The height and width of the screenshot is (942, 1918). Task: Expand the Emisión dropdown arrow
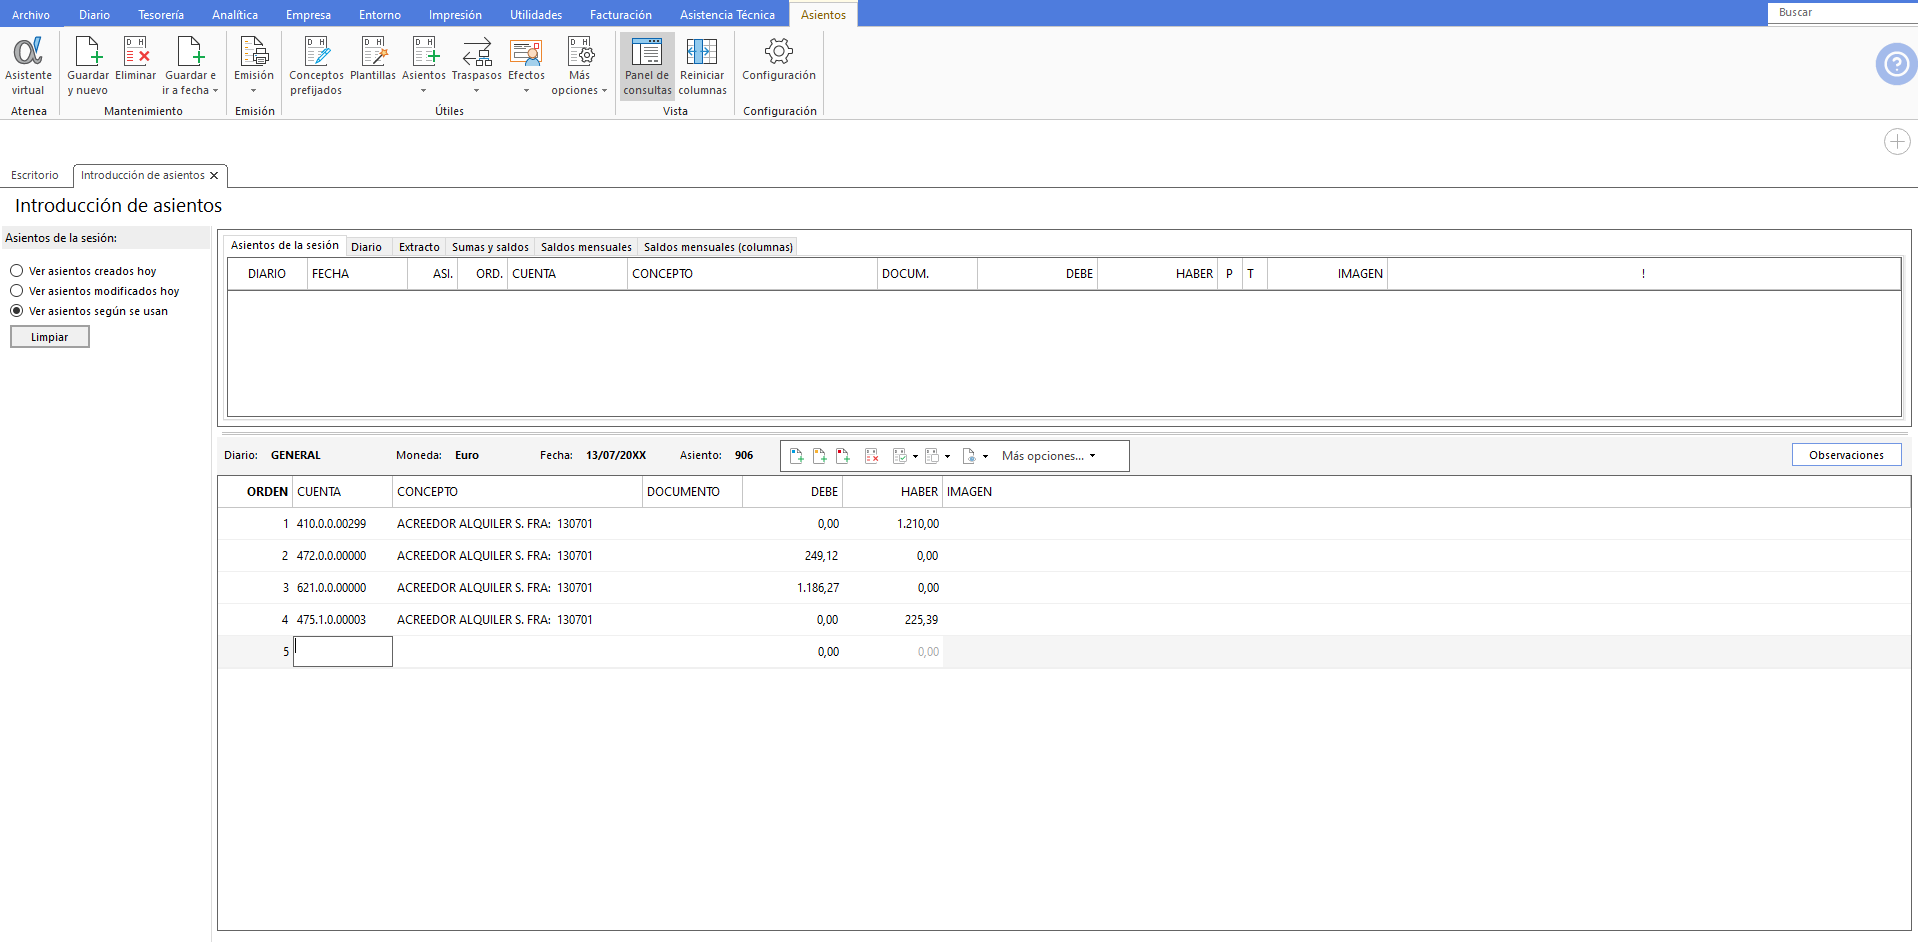(x=254, y=91)
